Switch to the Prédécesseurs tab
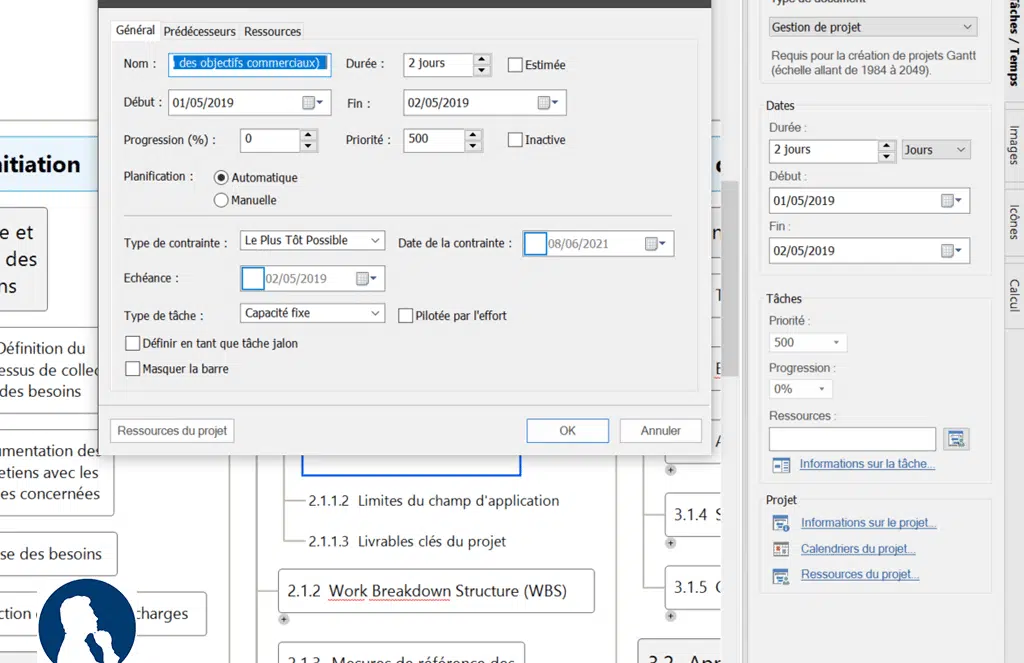 pos(199,32)
